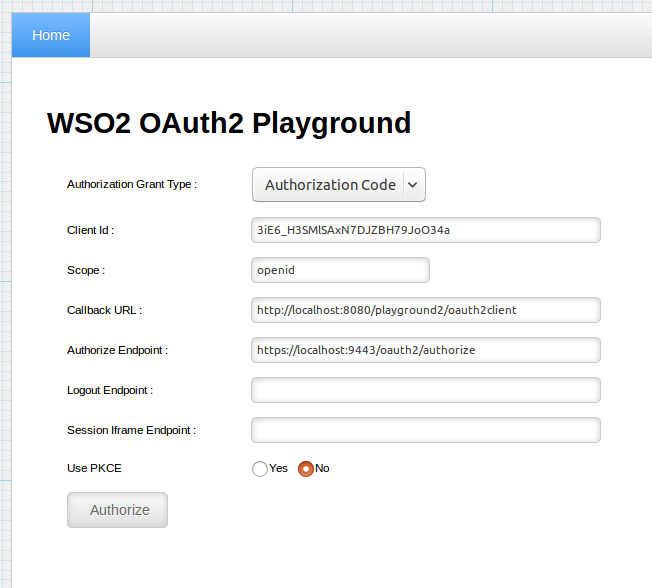652x588 pixels.
Task: Click the Authorize button
Action: [x=117, y=510]
